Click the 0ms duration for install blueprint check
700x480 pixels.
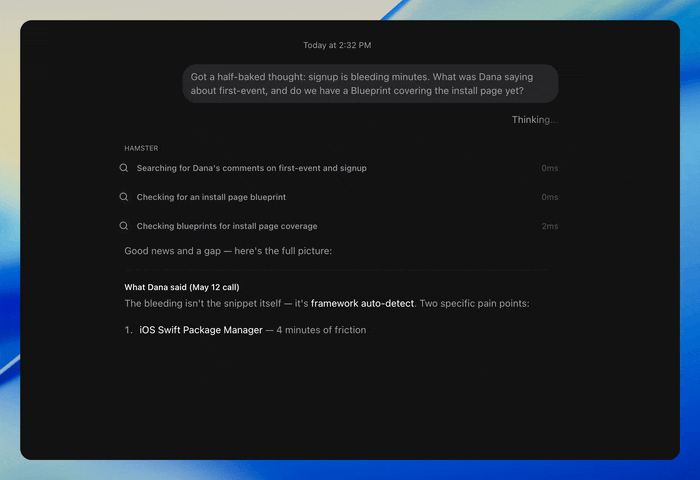click(550, 197)
